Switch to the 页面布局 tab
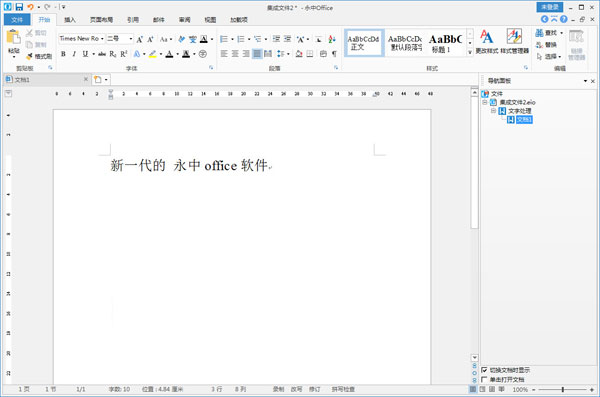This screenshot has width=600, height=397. pos(101,20)
